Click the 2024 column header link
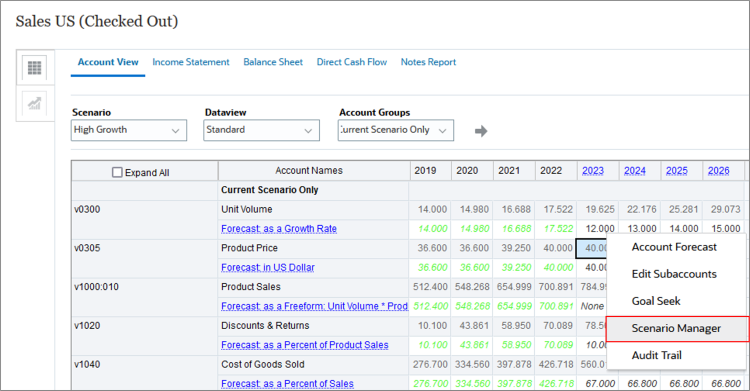 (635, 171)
